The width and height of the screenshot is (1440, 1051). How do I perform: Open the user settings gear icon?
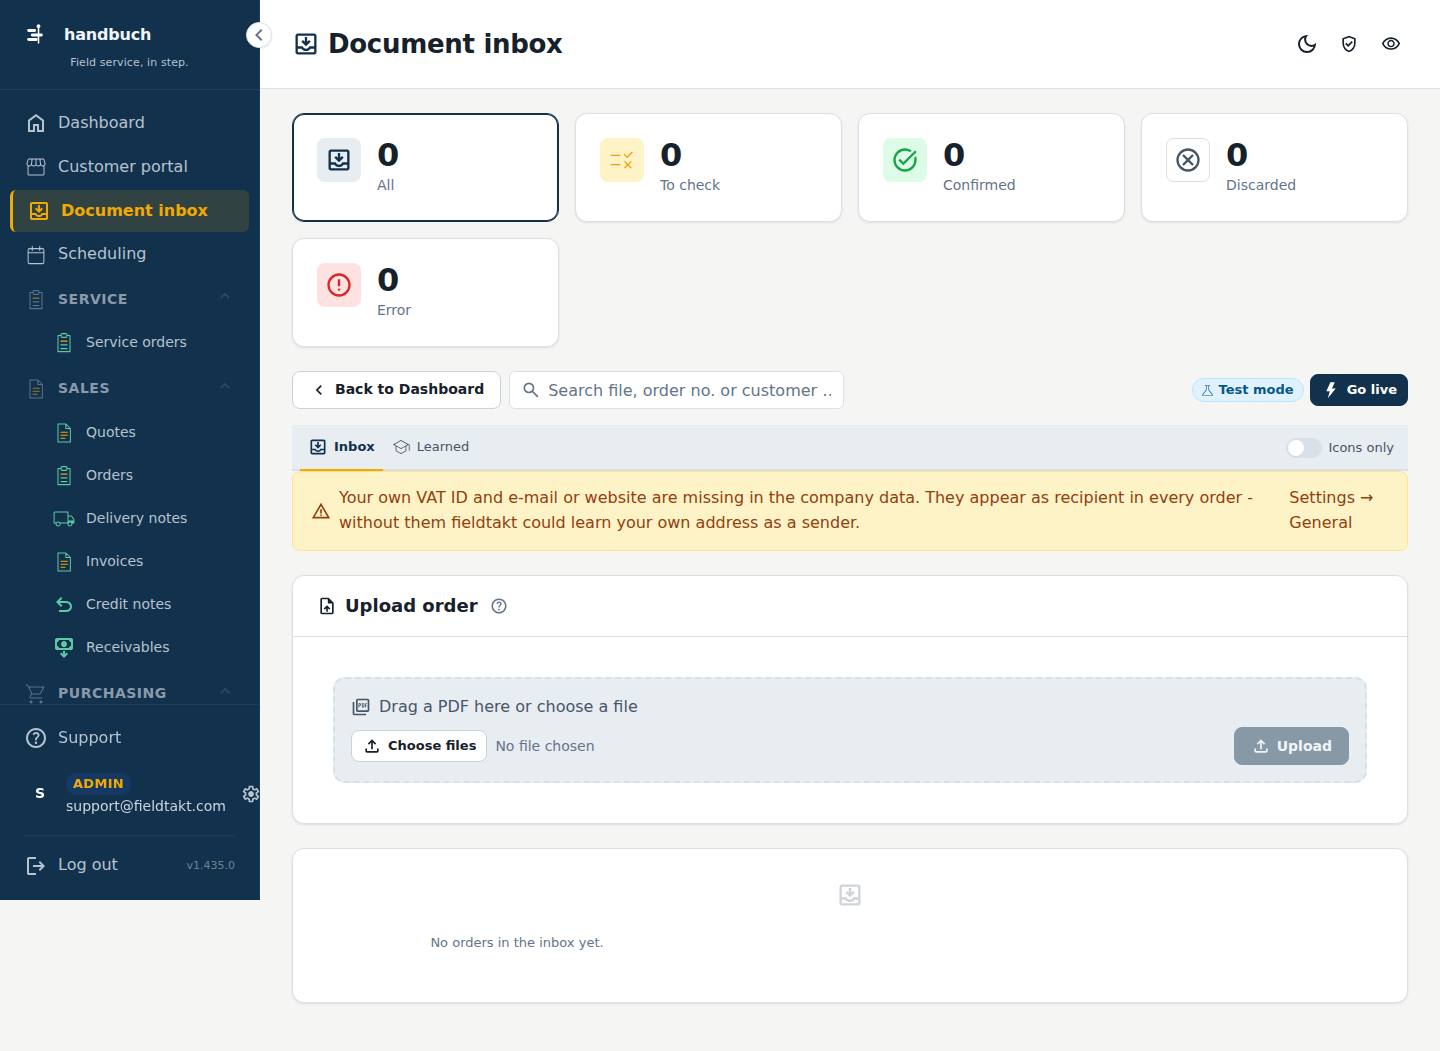(x=250, y=794)
